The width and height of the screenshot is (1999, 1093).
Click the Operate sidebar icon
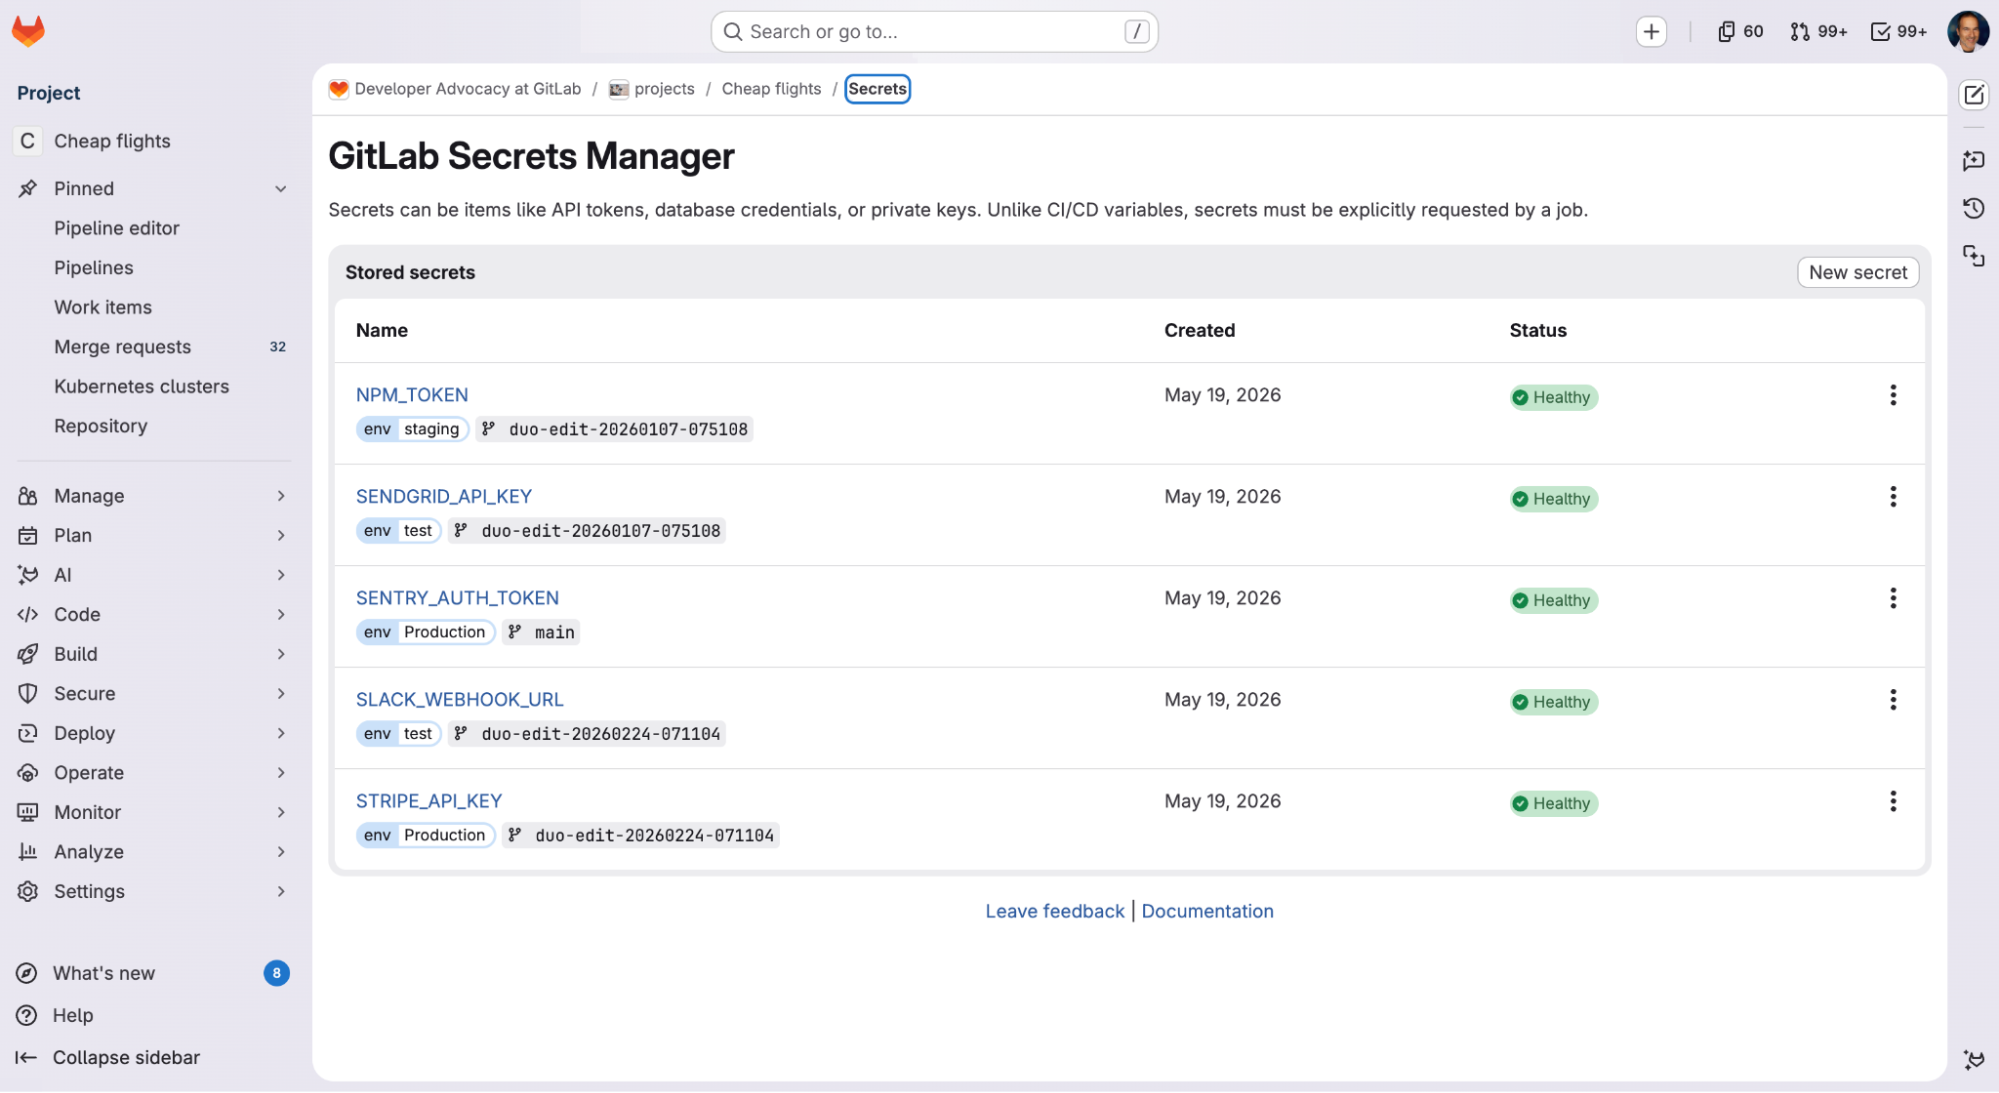(28, 773)
